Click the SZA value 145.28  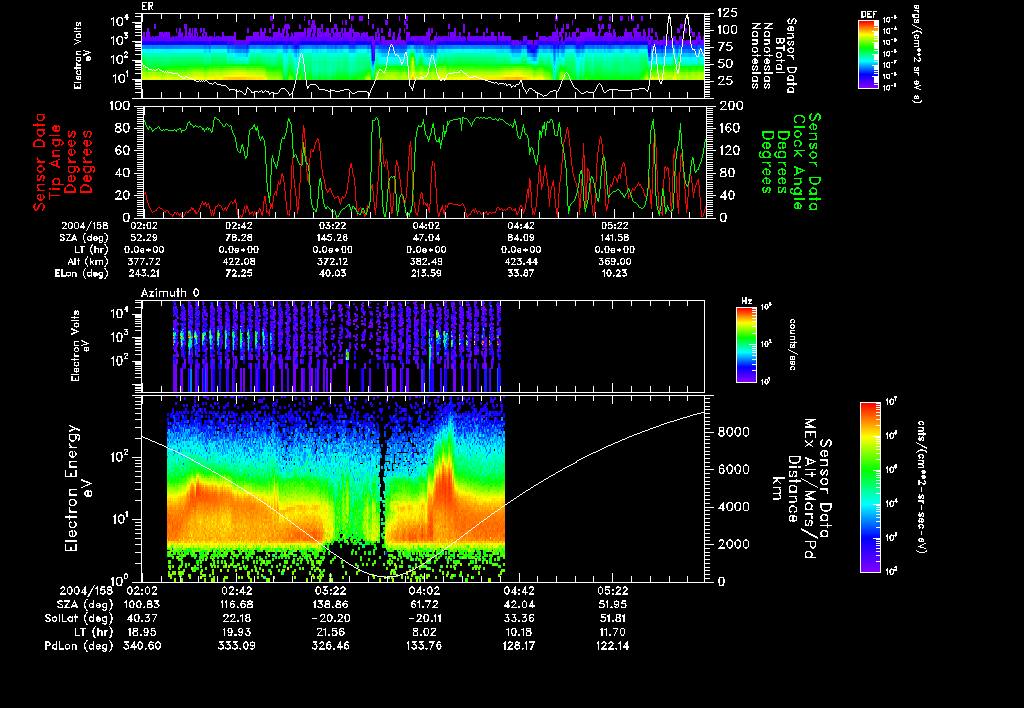click(332, 238)
